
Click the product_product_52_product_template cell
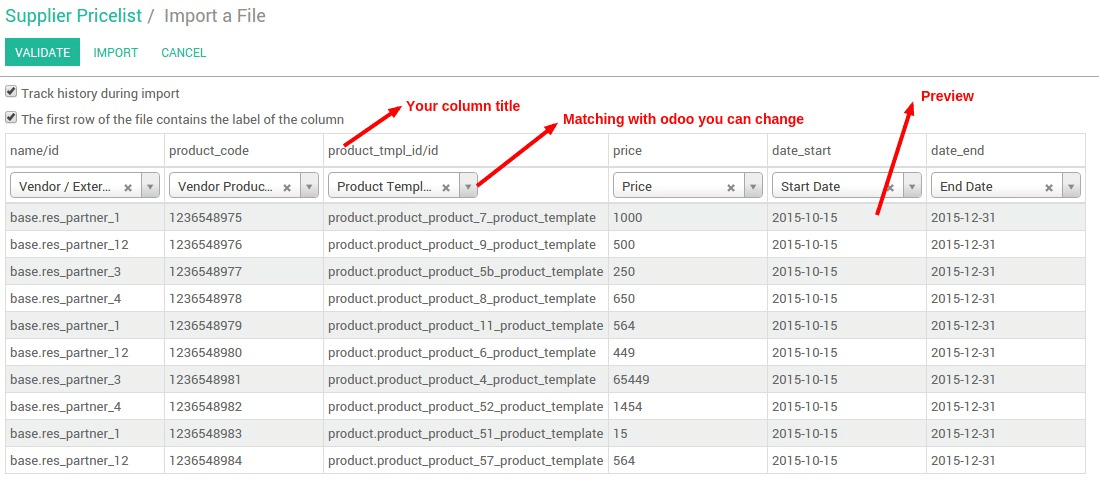[465, 406]
